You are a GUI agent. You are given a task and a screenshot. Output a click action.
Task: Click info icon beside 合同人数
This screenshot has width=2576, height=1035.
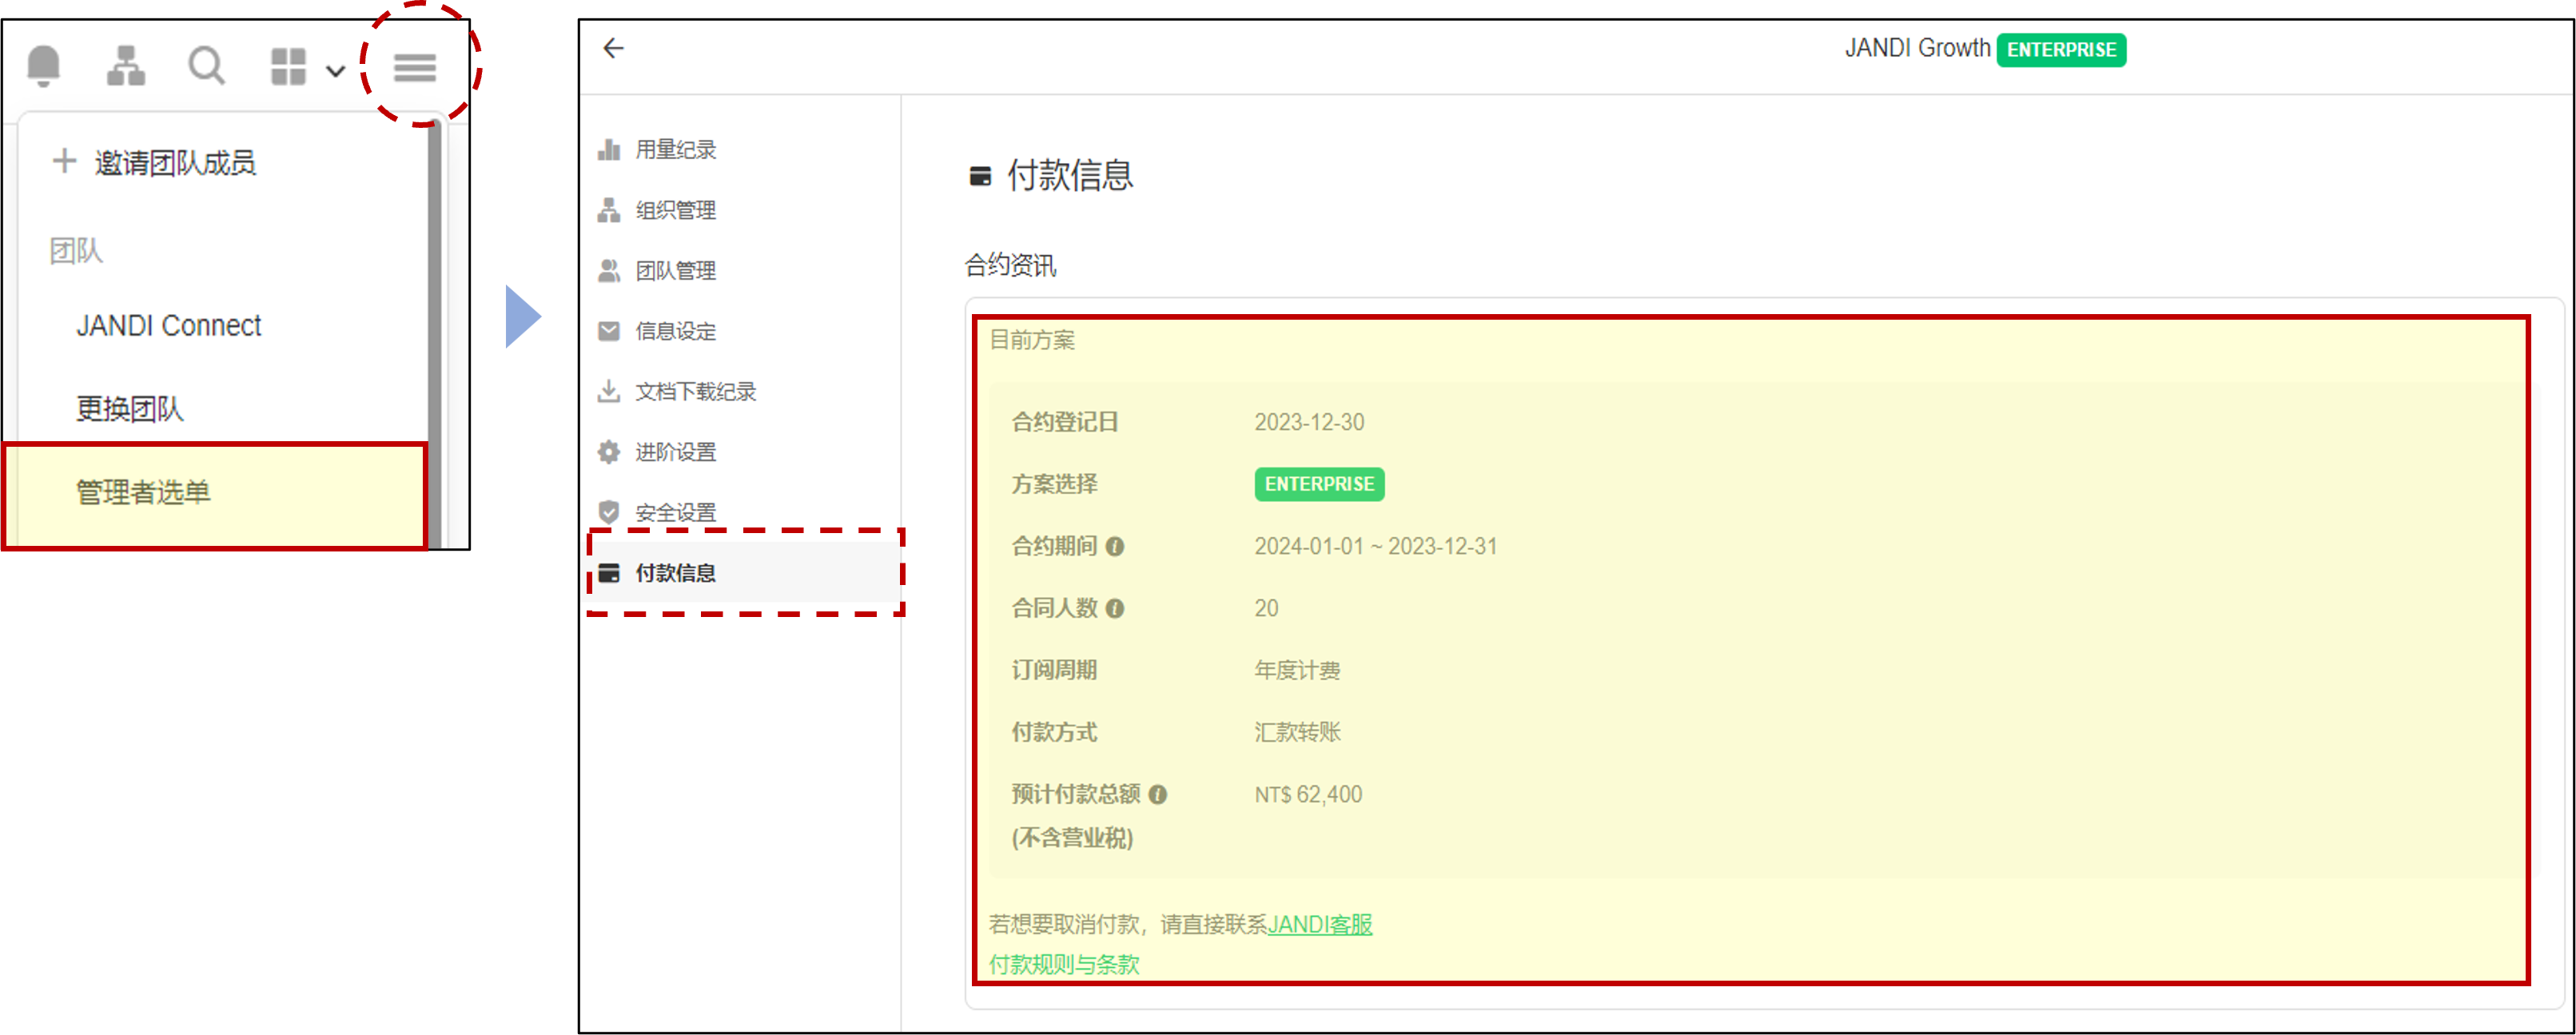tap(1115, 609)
